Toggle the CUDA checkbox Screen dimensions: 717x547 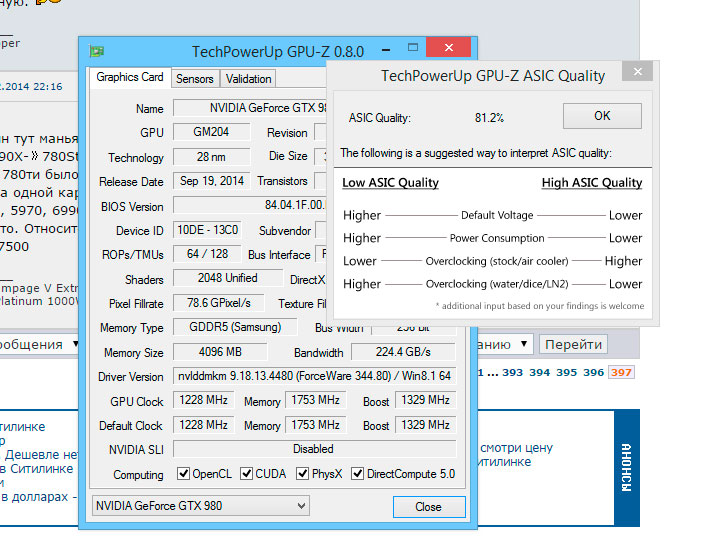click(x=246, y=473)
